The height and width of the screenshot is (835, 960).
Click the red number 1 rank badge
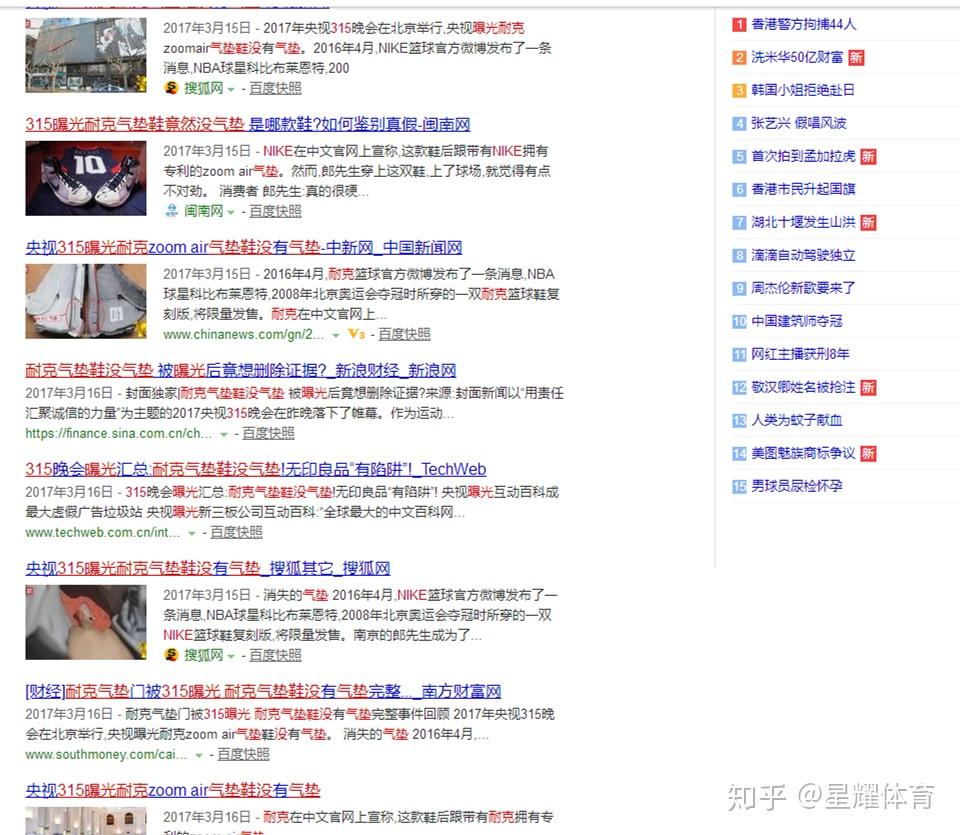[739, 24]
